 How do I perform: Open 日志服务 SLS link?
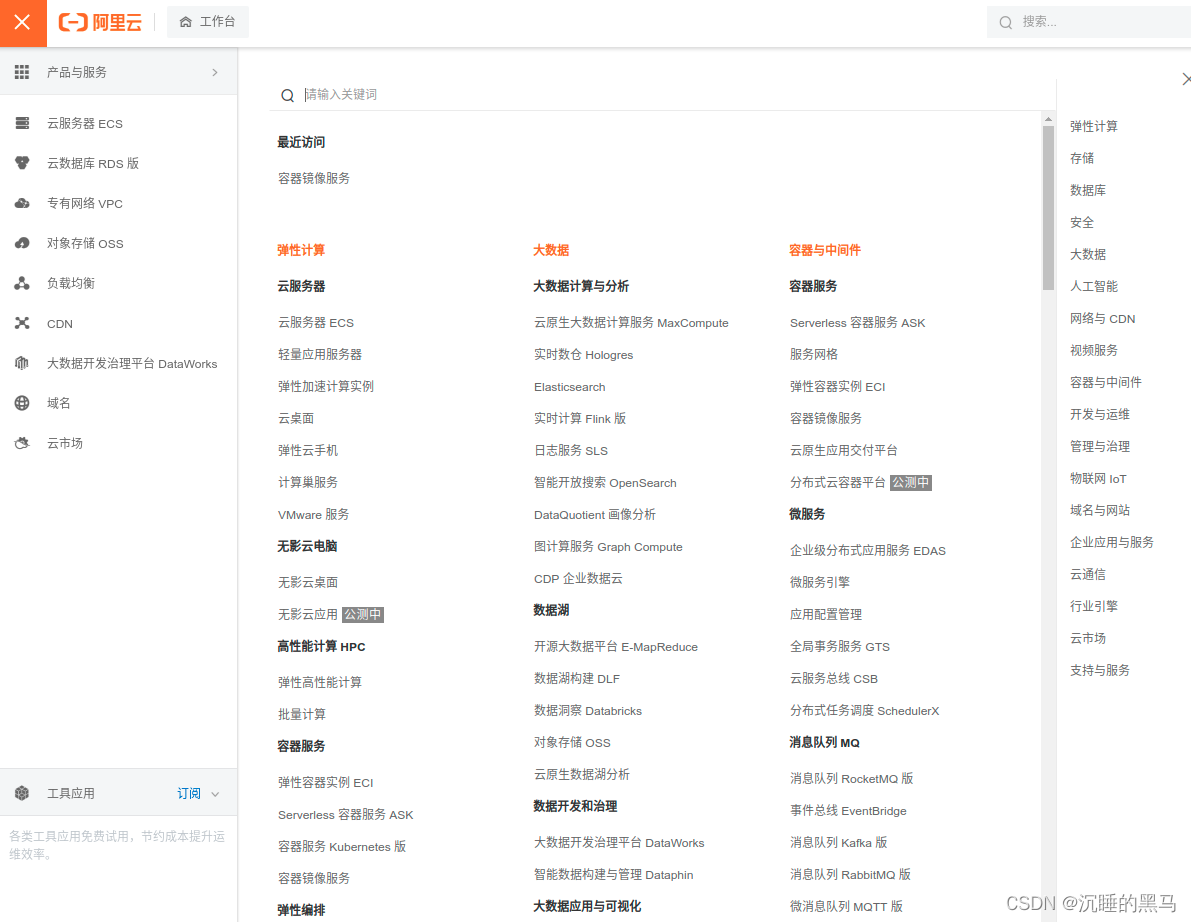coord(570,450)
